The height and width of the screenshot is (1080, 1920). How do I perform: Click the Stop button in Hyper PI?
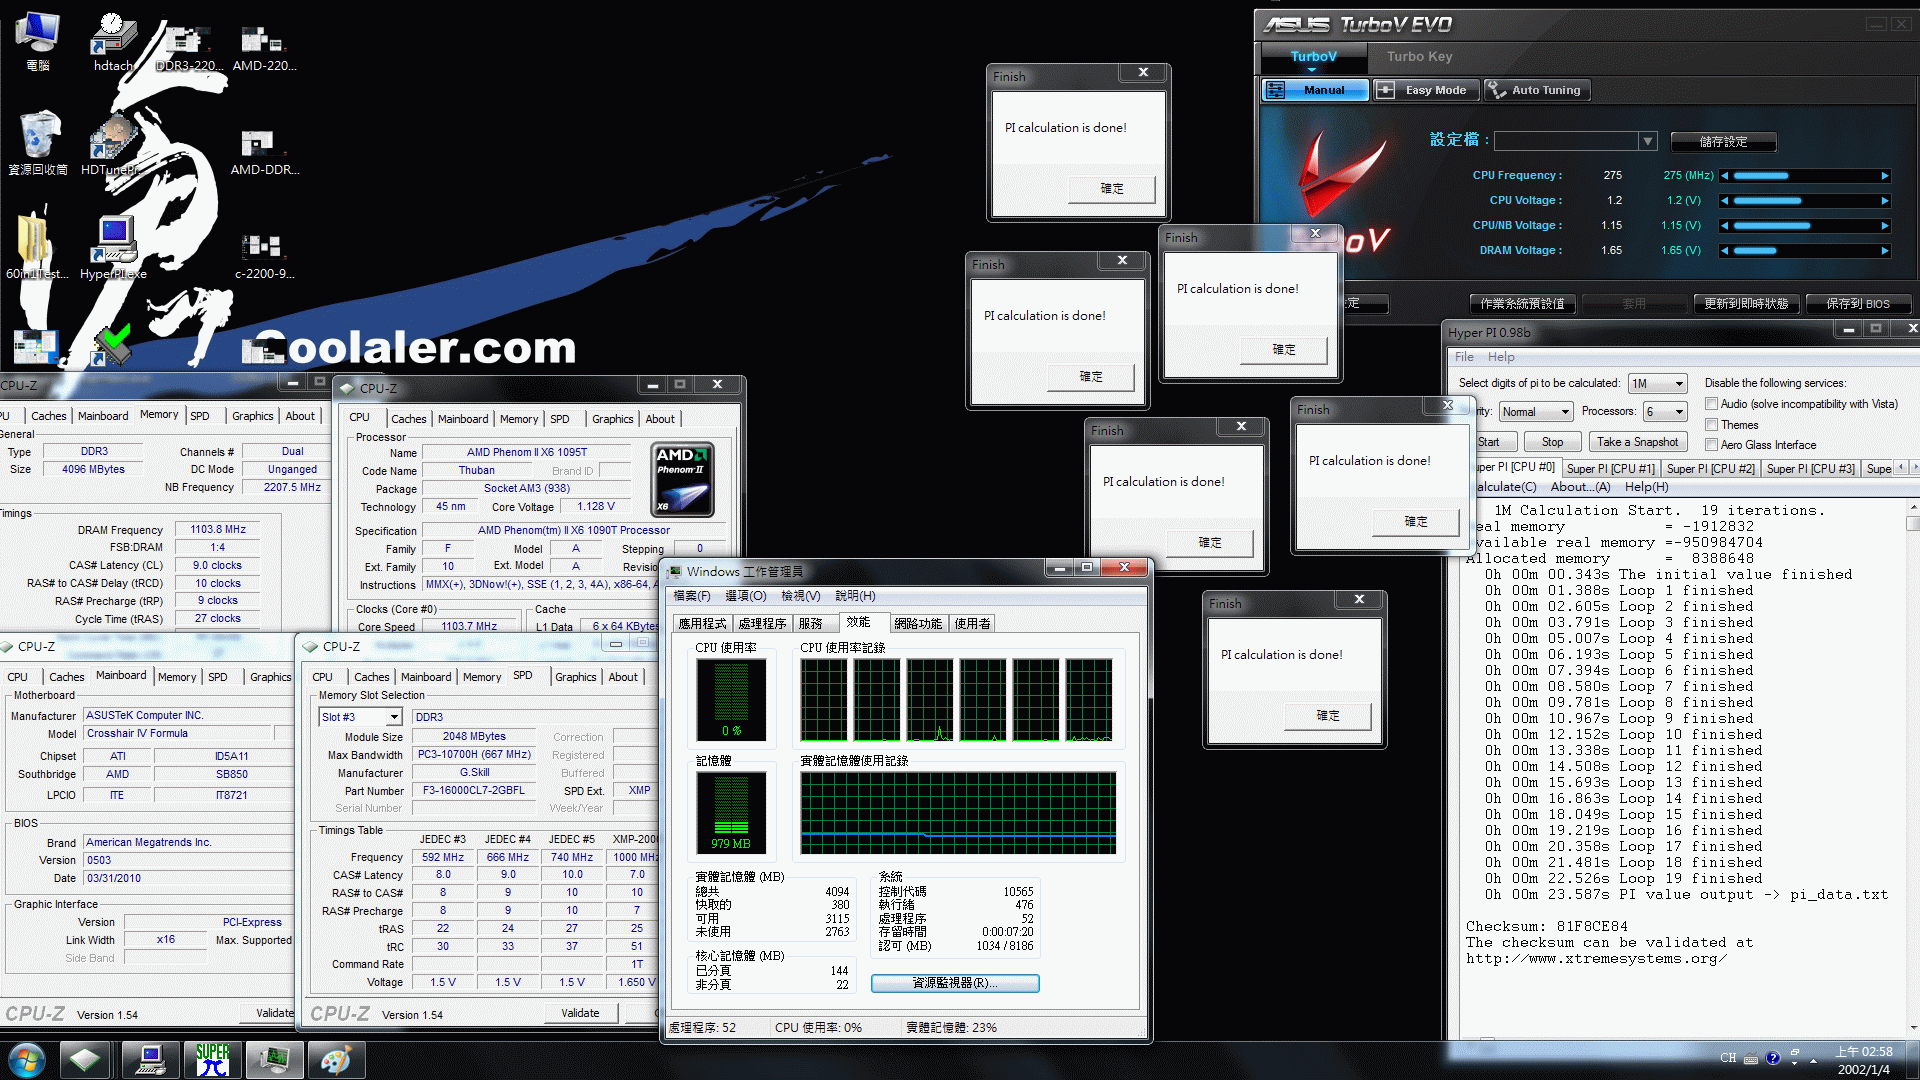tap(1552, 442)
